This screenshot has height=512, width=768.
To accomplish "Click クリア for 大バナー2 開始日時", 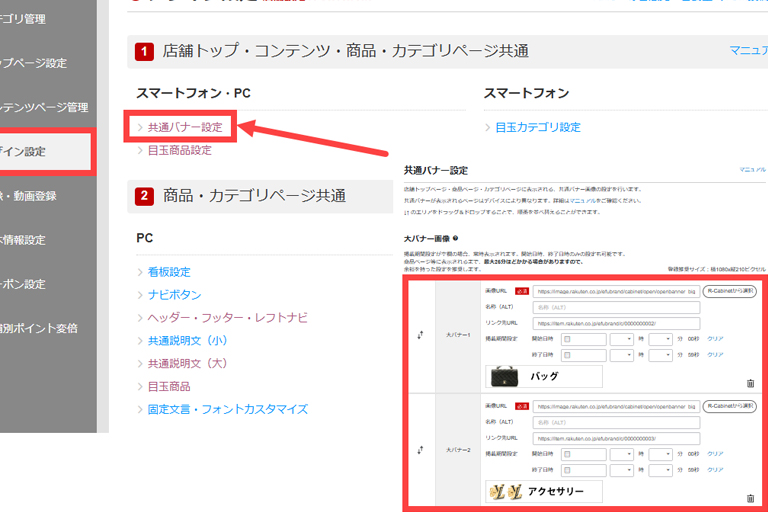I will coord(715,454).
